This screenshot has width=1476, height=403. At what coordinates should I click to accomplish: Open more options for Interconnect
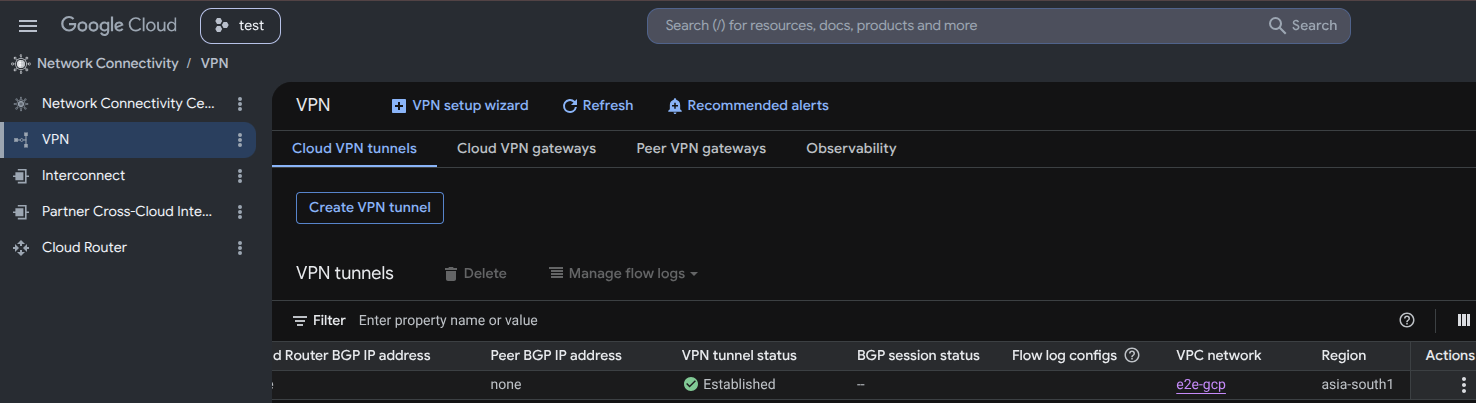pyautogui.click(x=239, y=175)
